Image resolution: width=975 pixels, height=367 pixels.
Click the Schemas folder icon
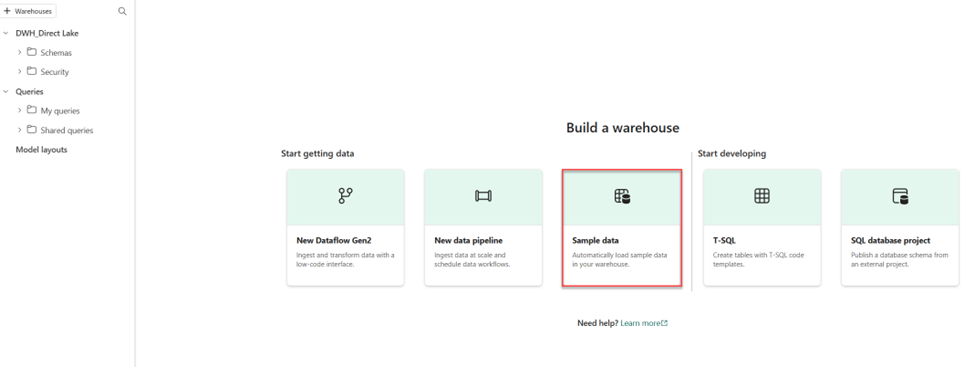(31, 52)
